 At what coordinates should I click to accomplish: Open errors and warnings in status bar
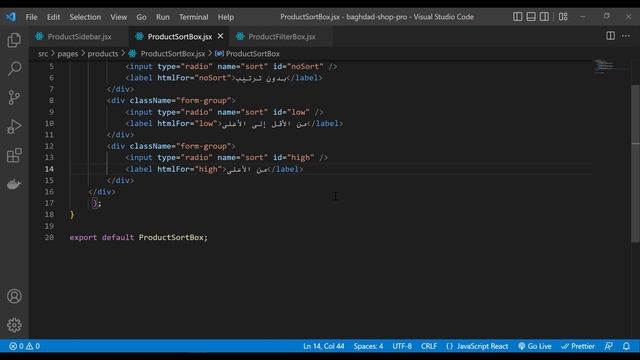click(24, 346)
